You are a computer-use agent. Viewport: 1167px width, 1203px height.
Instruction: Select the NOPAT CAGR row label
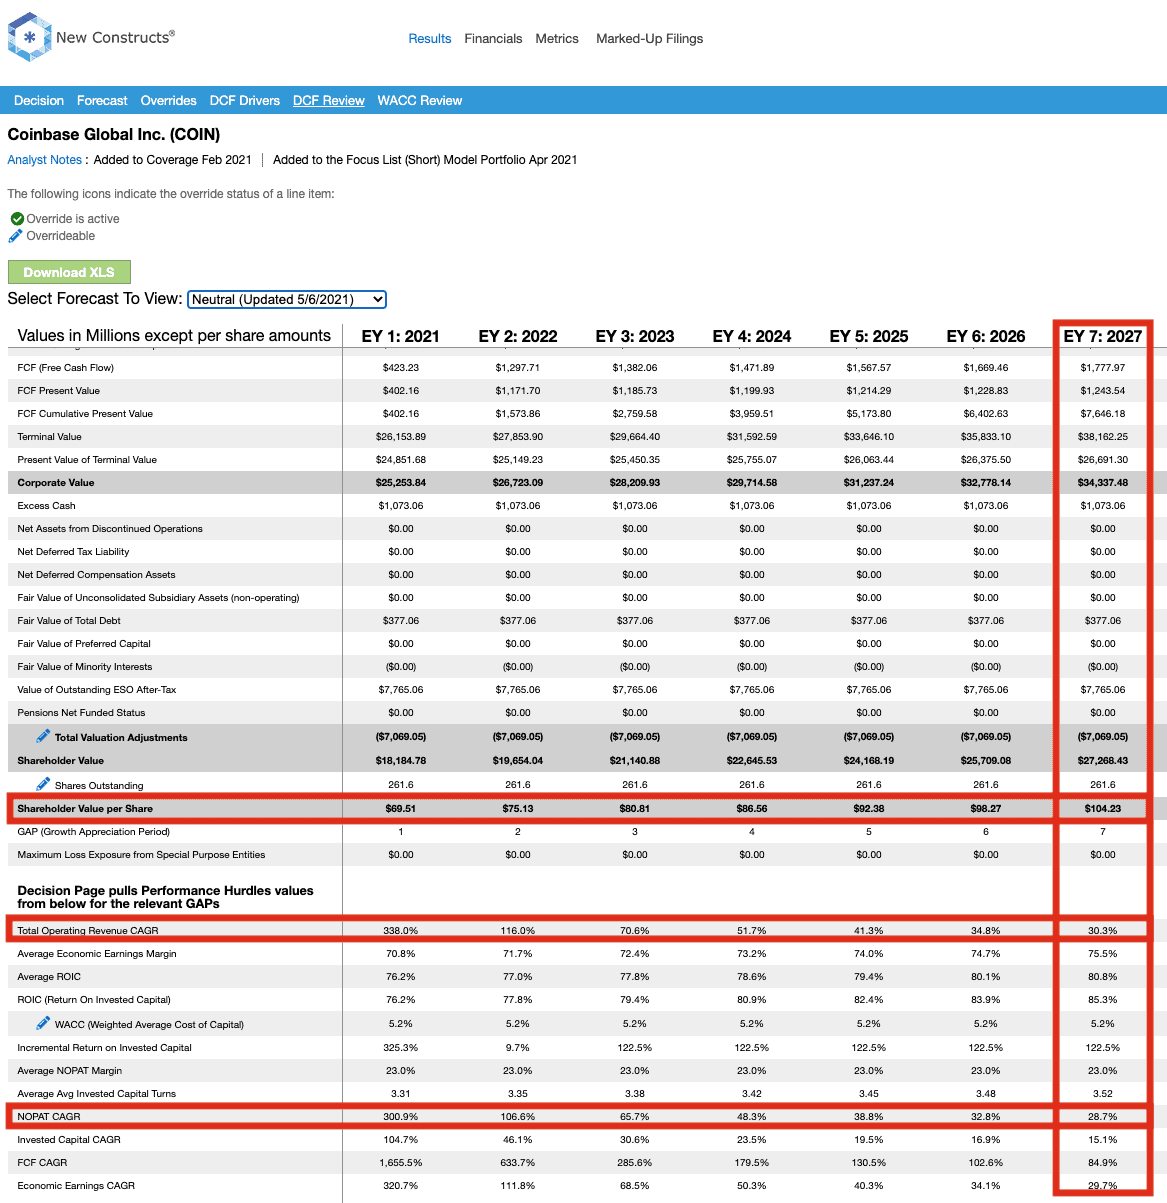click(49, 1117)
